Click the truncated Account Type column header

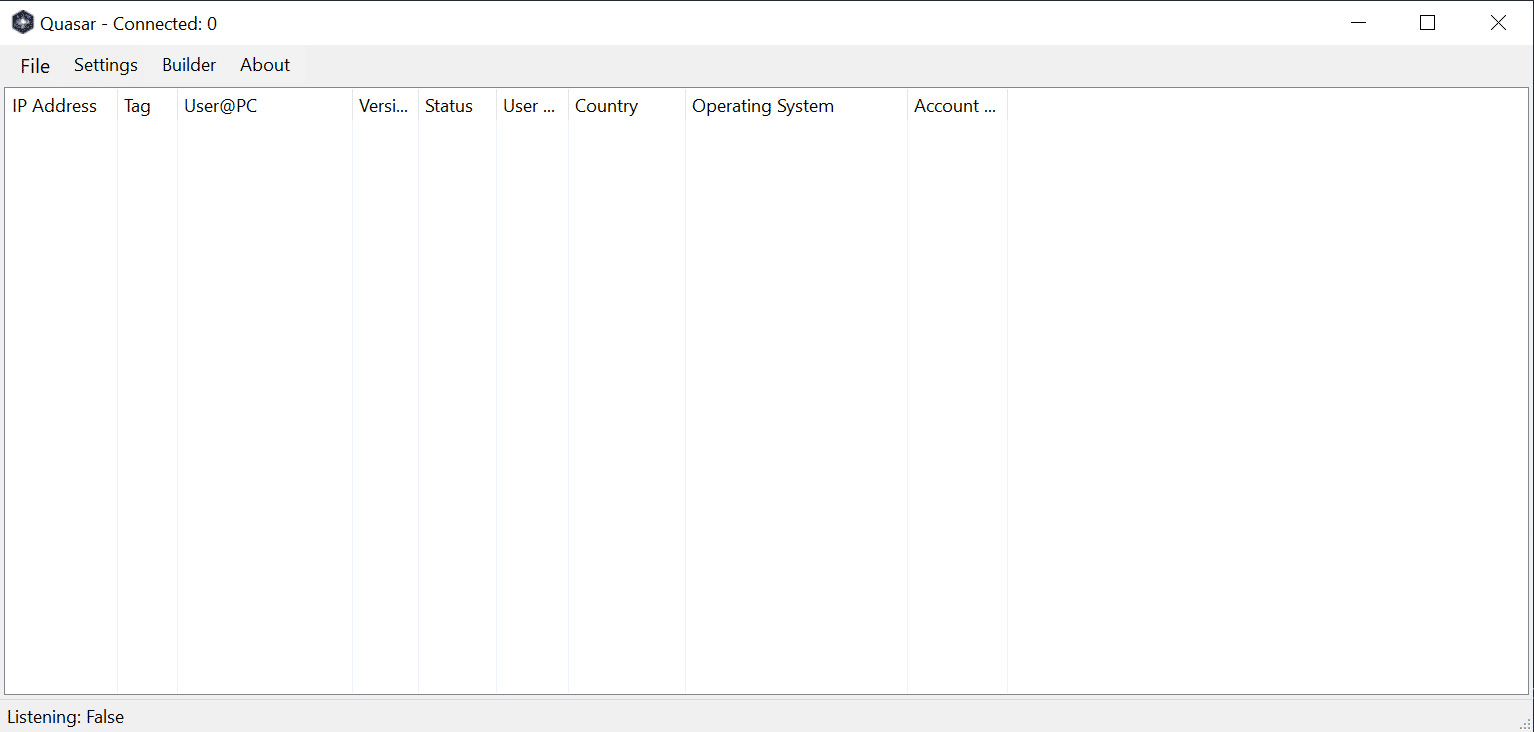tap(957, 106)
